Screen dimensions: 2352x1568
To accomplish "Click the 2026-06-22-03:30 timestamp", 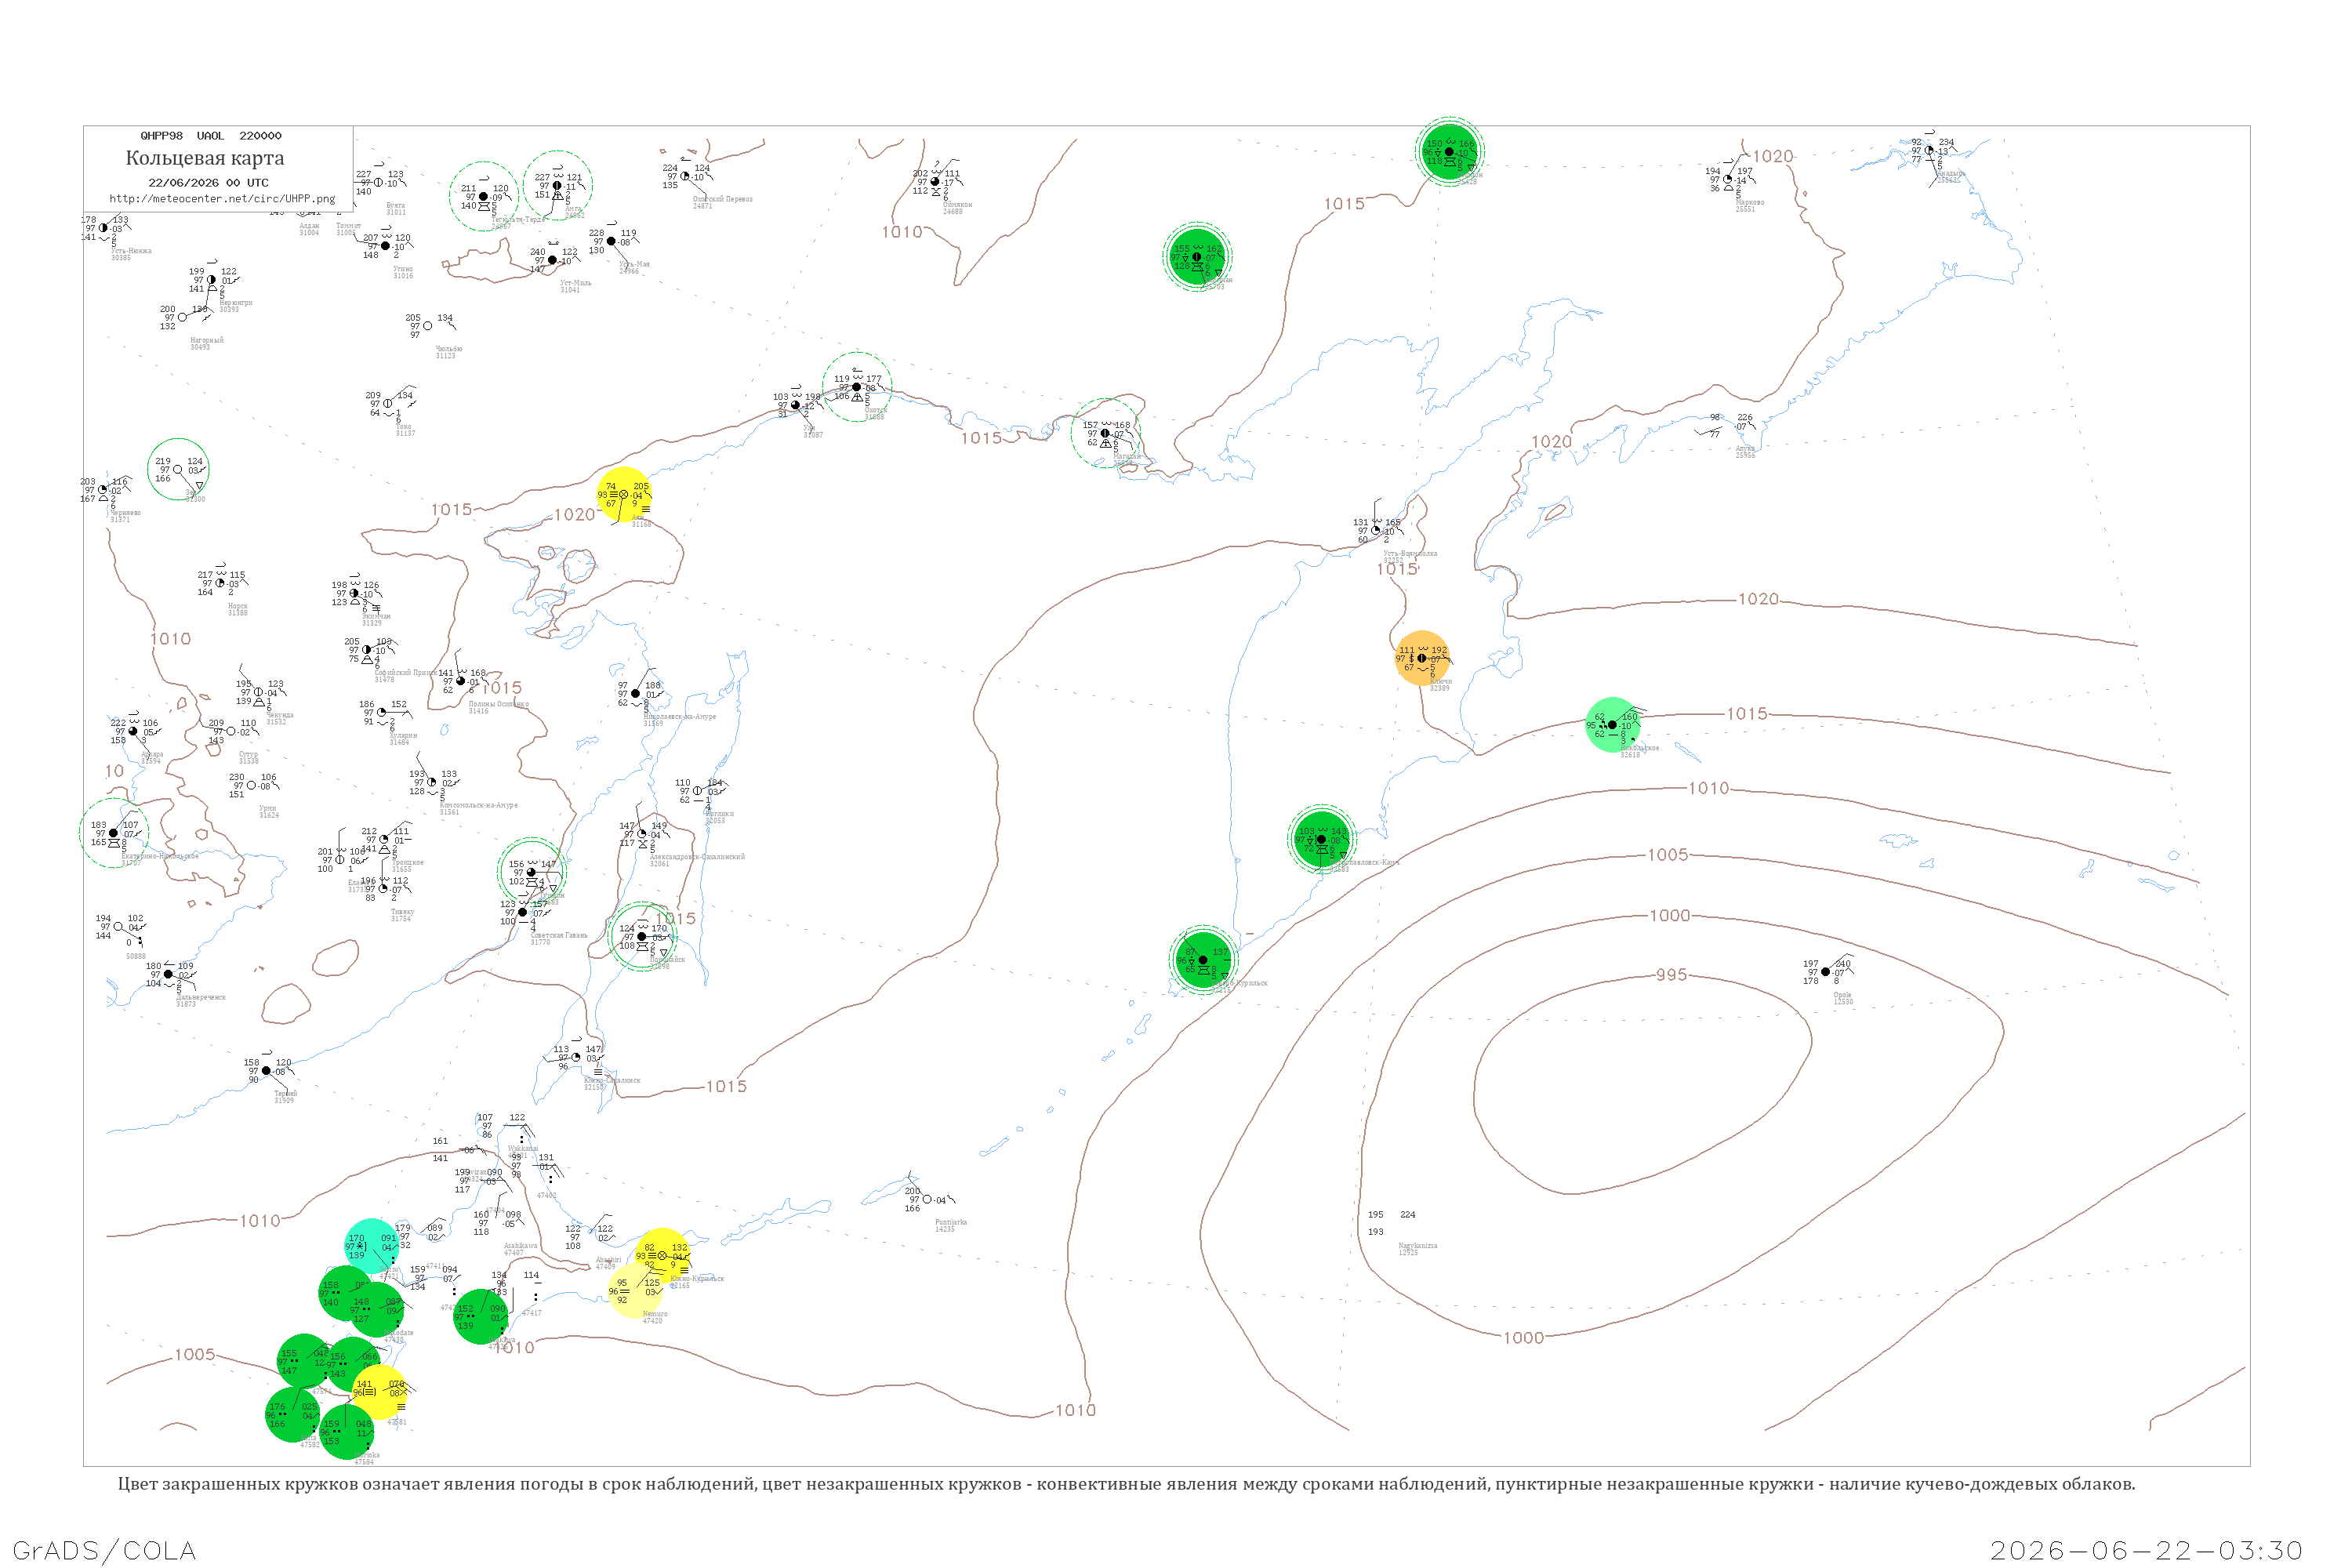I will coord(2146,1550).
